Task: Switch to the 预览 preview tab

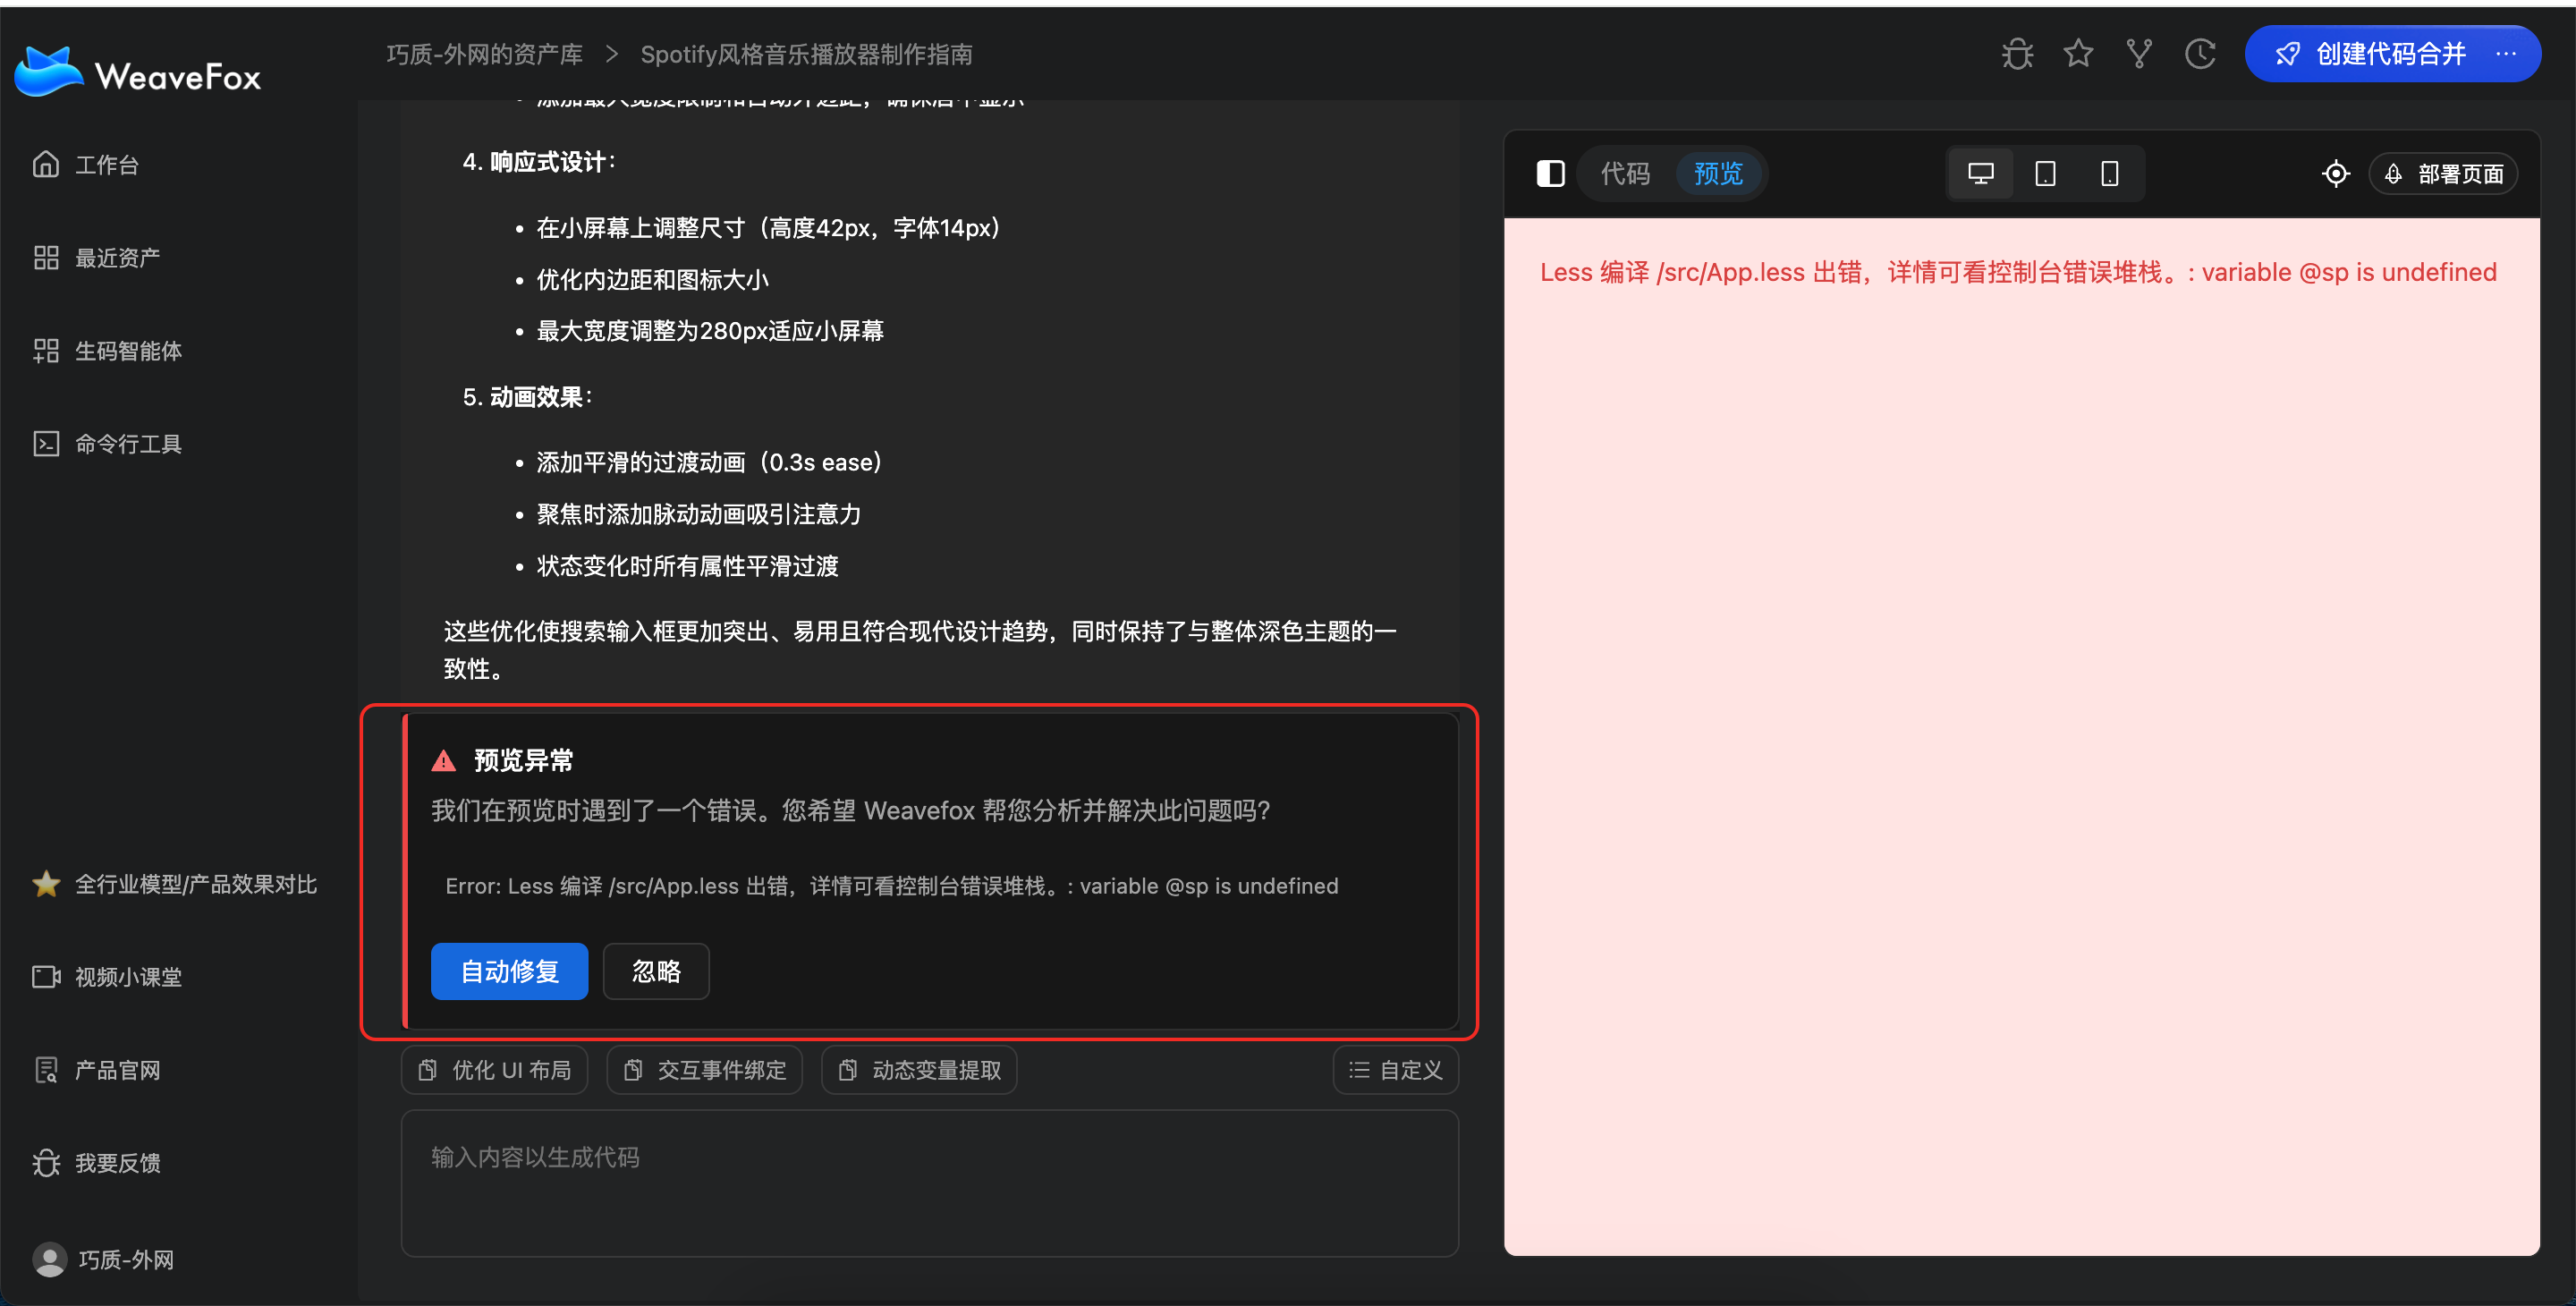Action: pos(1718,174)
